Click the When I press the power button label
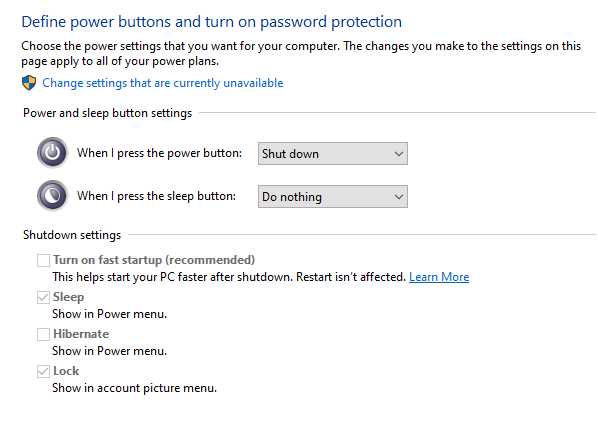The image size is (598, 444). (159, 153)
